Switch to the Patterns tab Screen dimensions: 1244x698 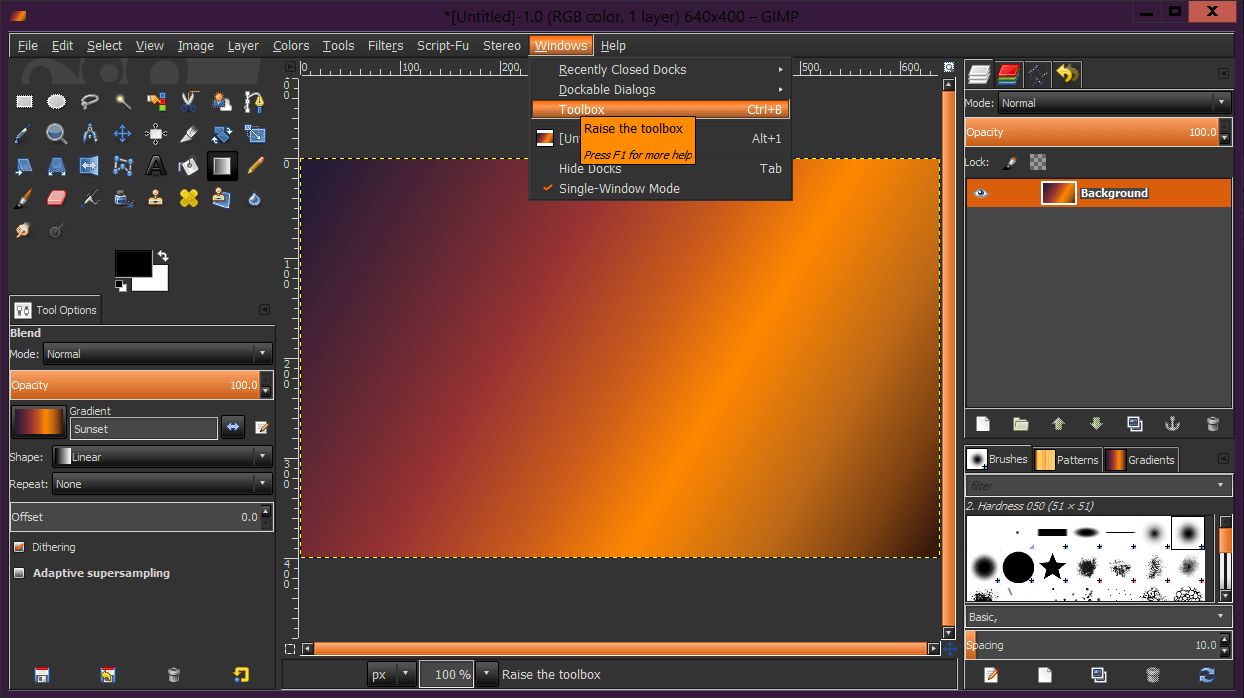(x=1067, y=460)
